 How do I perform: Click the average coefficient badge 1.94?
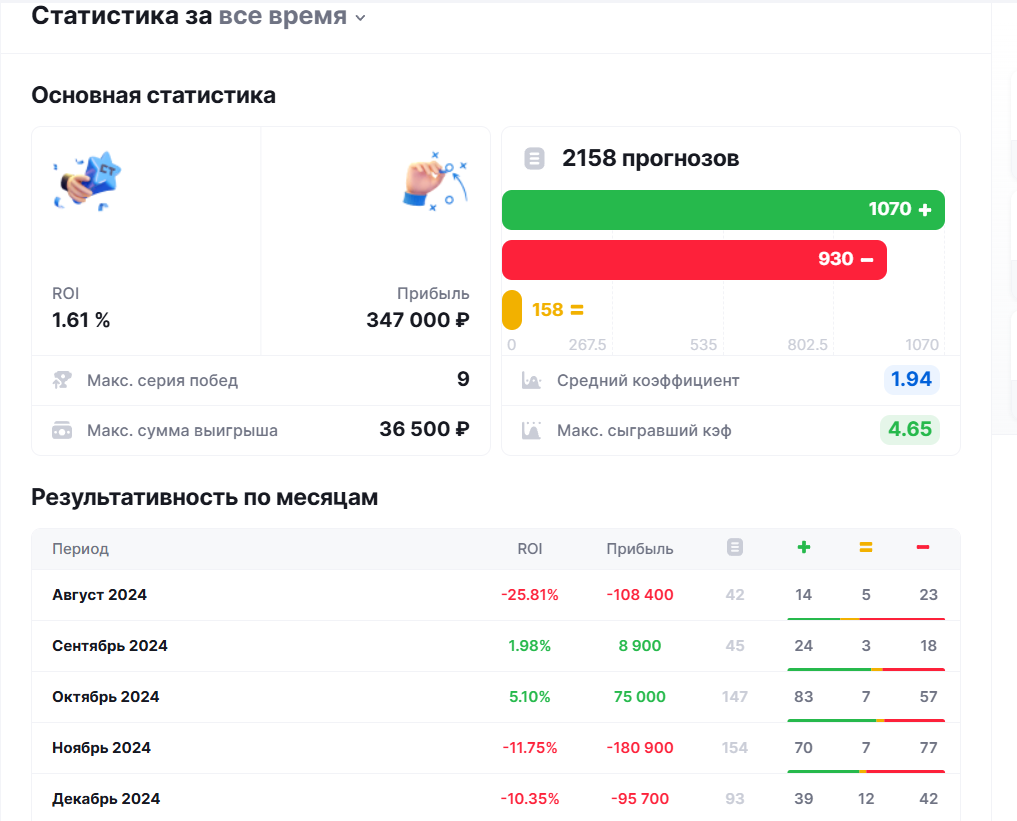click(911, 379)
